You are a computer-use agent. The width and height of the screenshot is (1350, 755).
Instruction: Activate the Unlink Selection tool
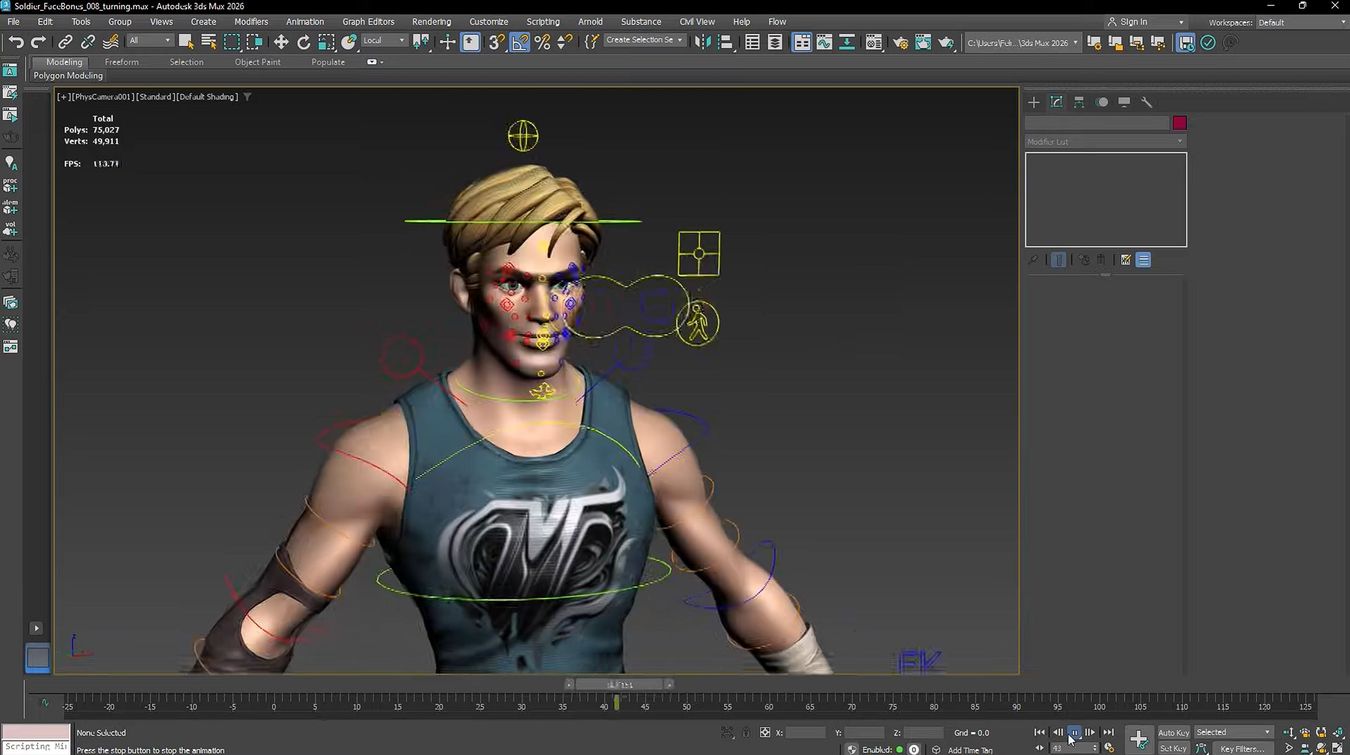coord(88,42)
